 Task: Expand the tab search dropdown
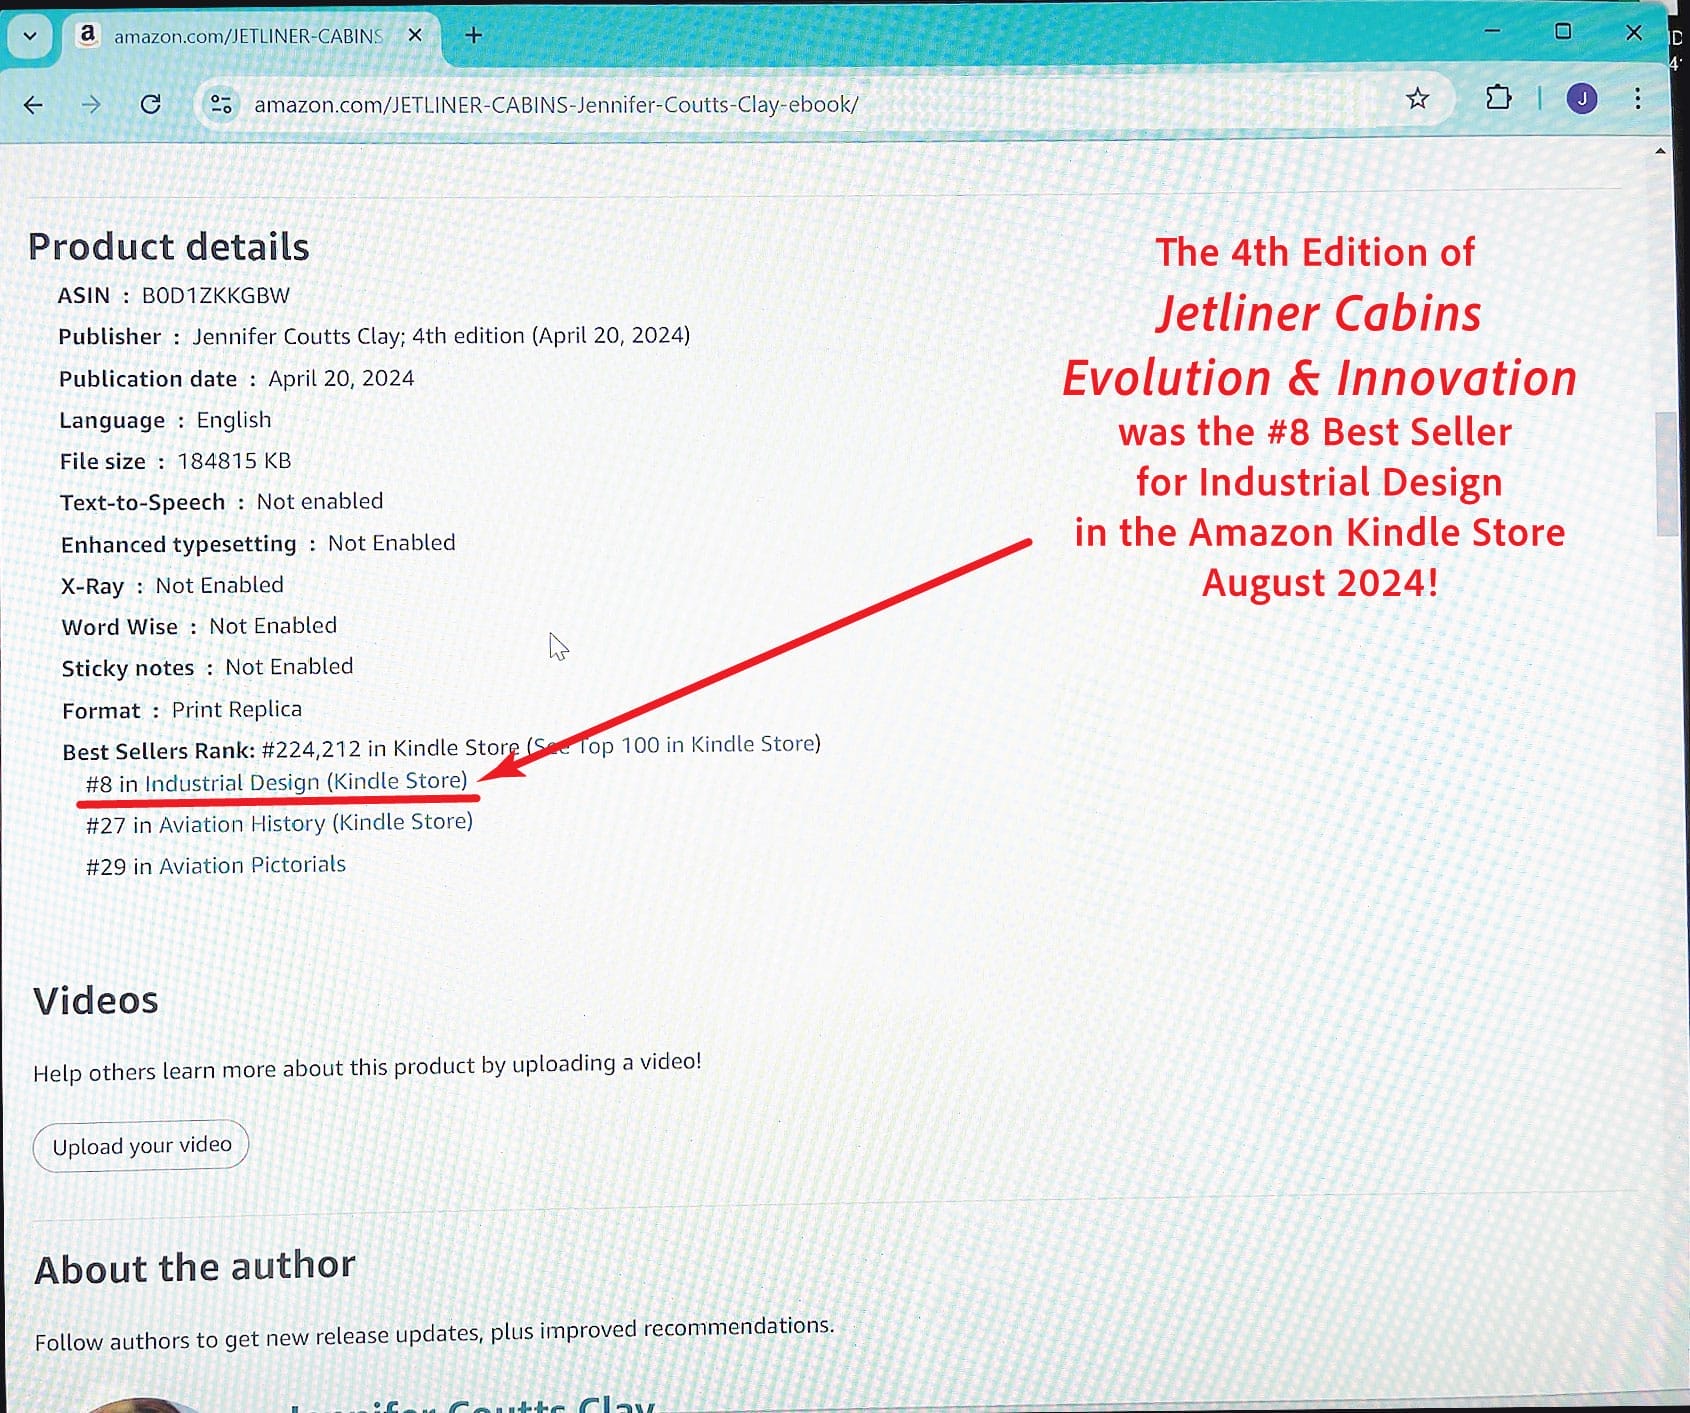pos(30,36)
